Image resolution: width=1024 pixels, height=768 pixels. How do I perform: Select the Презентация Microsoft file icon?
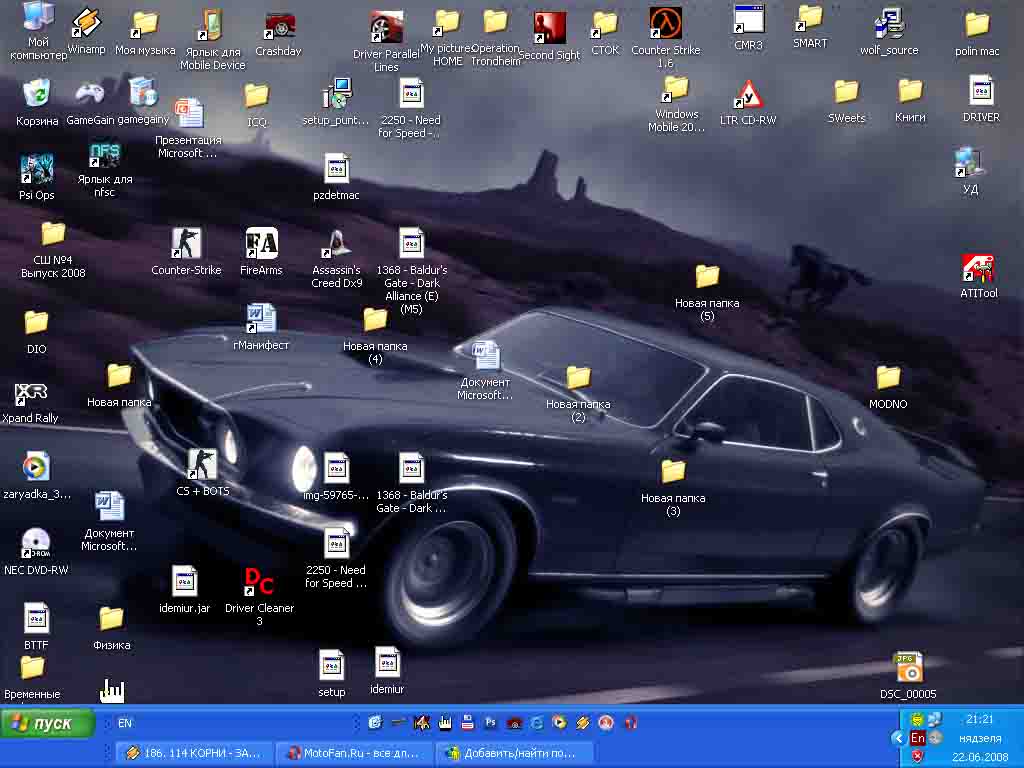tap(189, 114)
